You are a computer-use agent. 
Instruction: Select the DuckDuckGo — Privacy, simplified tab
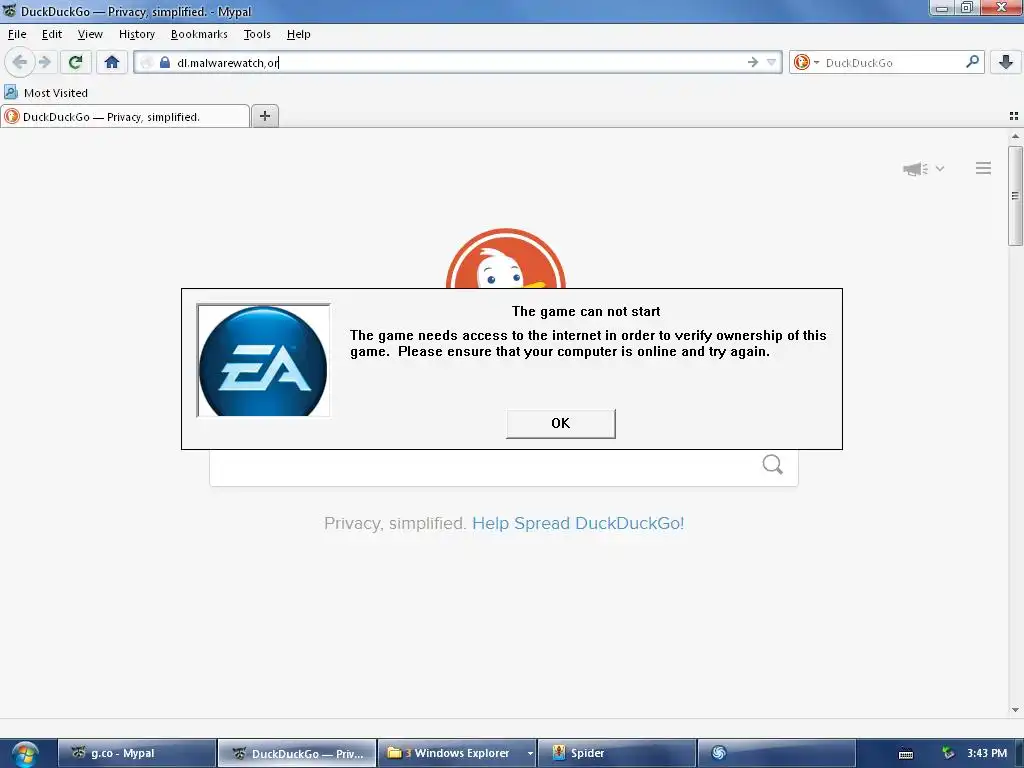click(x=125, y=116)
